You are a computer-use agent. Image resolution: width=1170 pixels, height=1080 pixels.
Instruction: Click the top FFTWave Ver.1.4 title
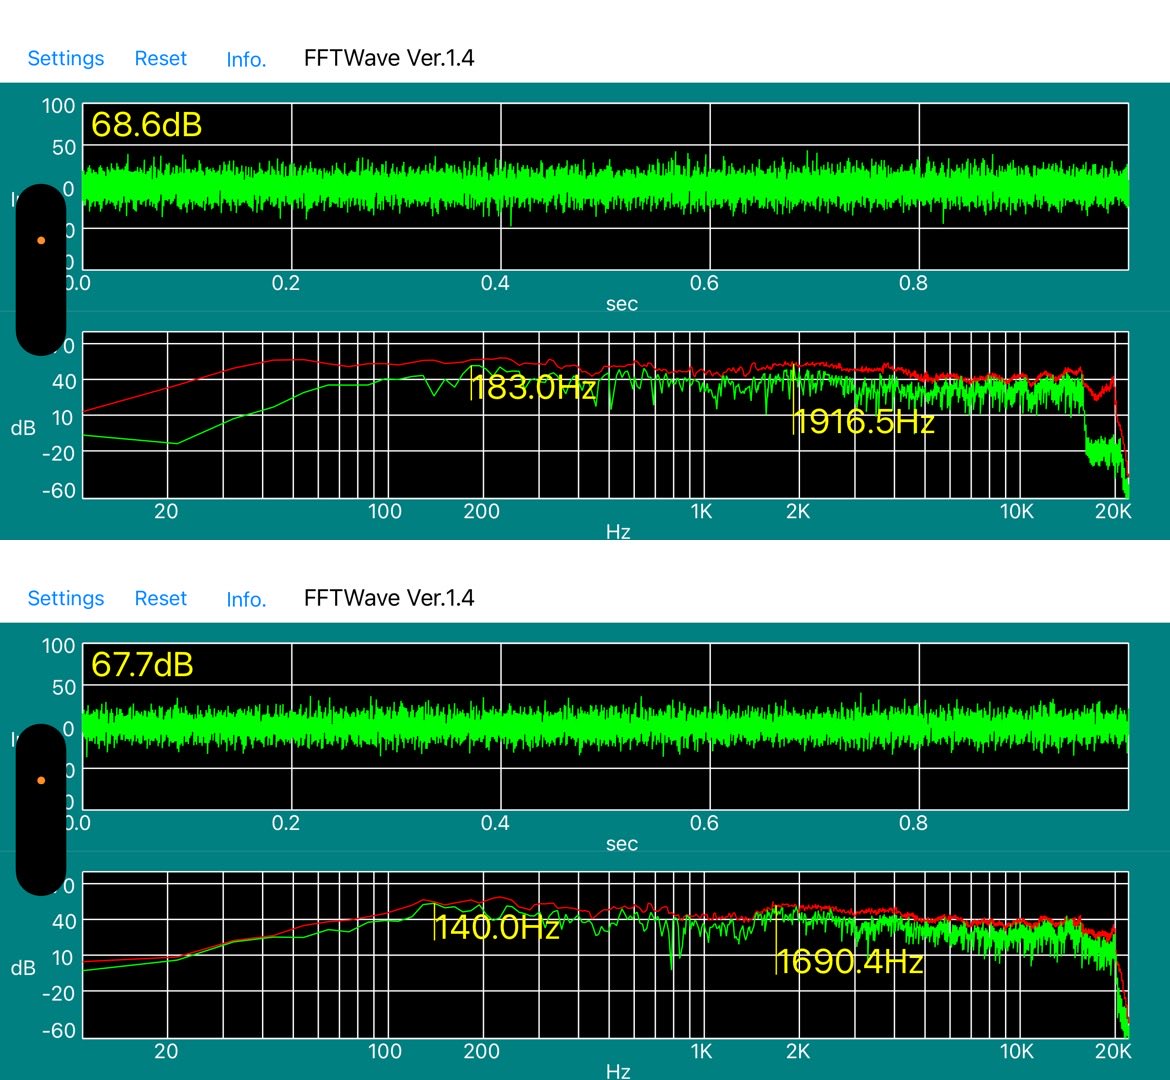389,58
